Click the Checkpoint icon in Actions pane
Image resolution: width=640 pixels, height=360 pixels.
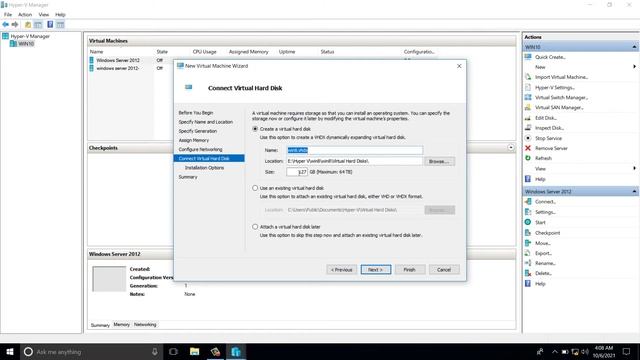[x=528, y=233]
